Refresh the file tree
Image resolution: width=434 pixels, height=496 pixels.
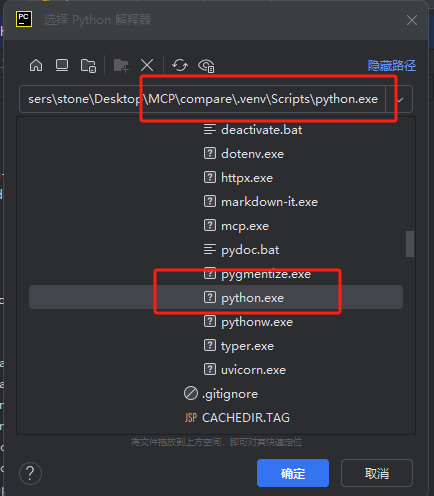click(x=180, y=65)
